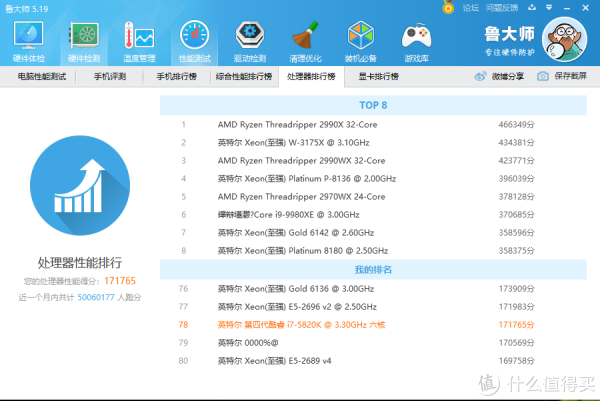Viewport: 600px width, 401px height.
Task: Open the 驱动检测 driver detection icon
Action: click(249, 40)
